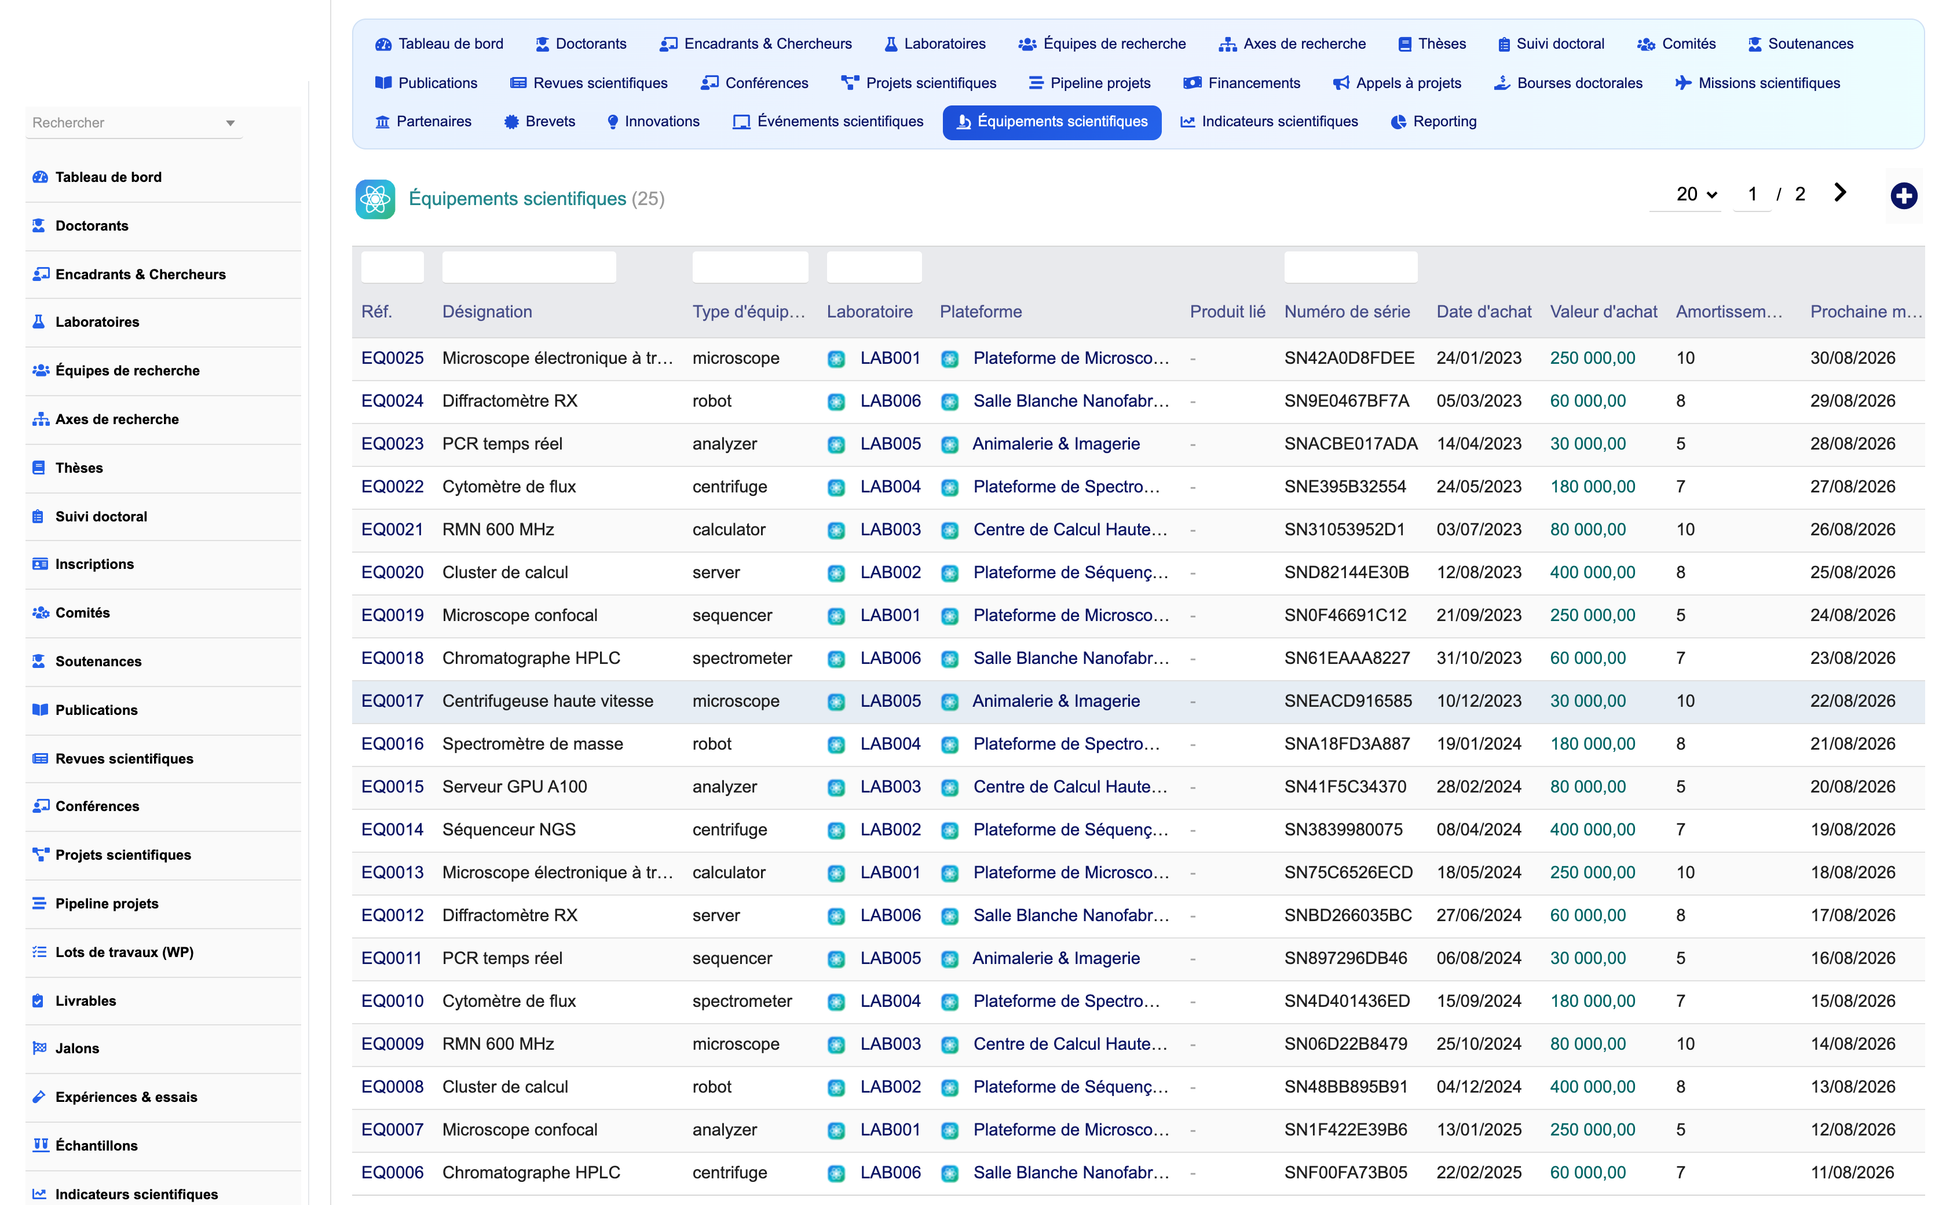
Task: Click the serial number SN42A0D8FDEE
Action: tap(1349, 358)
